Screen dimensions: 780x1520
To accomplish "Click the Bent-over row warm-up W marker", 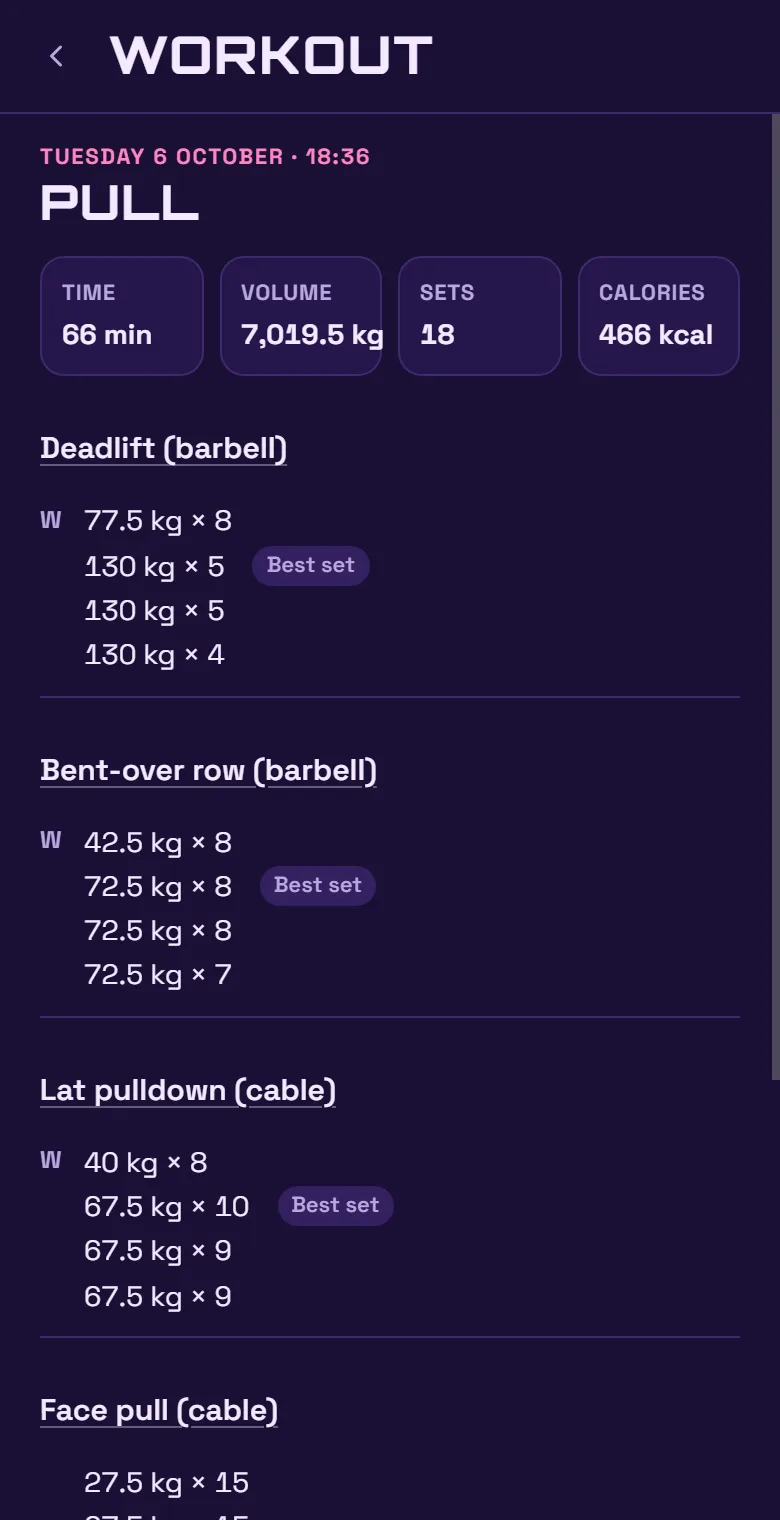I will 51,840.
